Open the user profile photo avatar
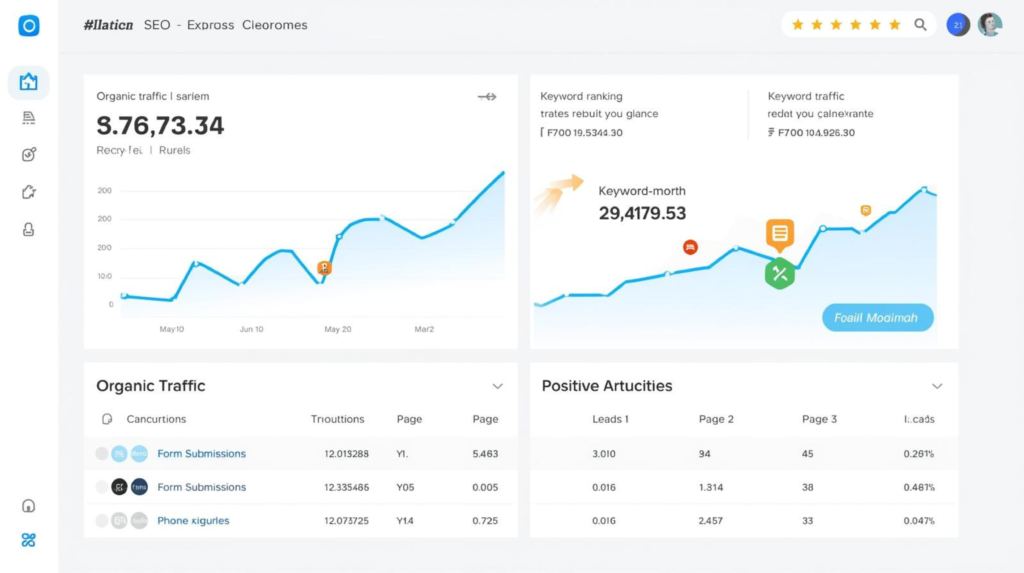This screenshot has height=573, width=1024. coord(990,25)
